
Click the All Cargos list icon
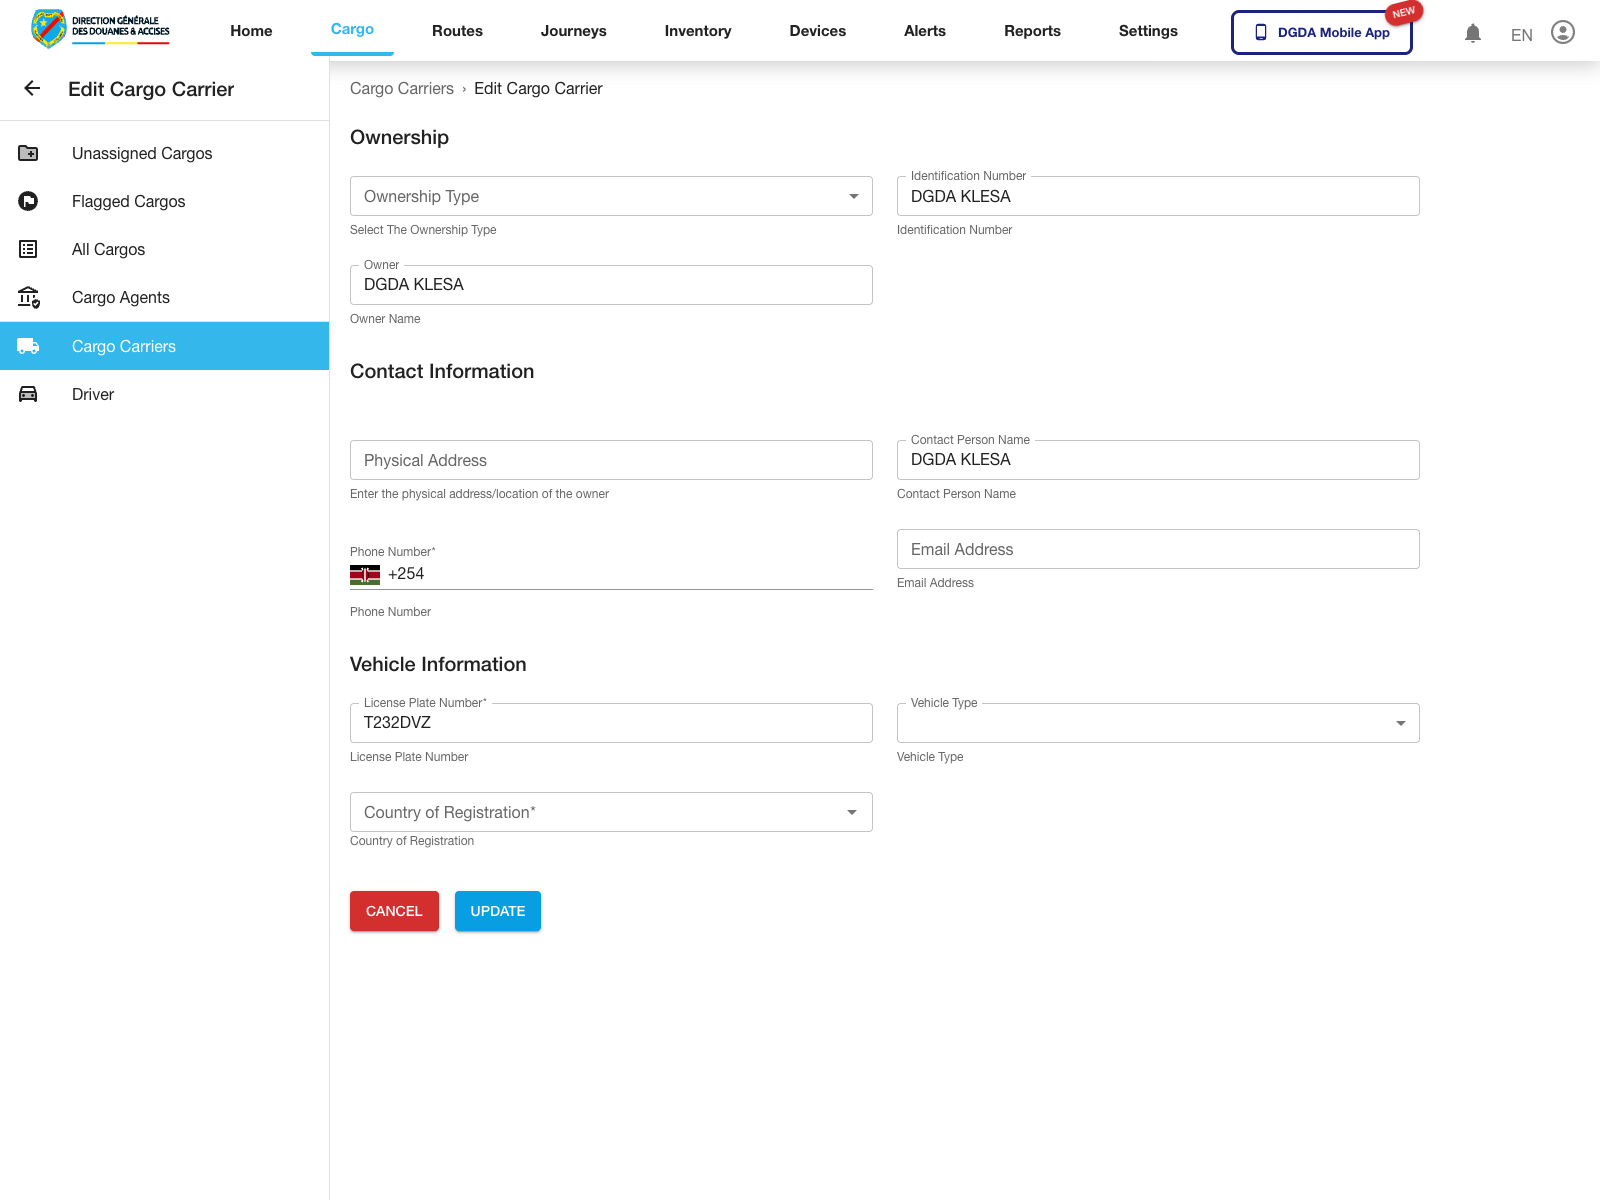point(28,249)
